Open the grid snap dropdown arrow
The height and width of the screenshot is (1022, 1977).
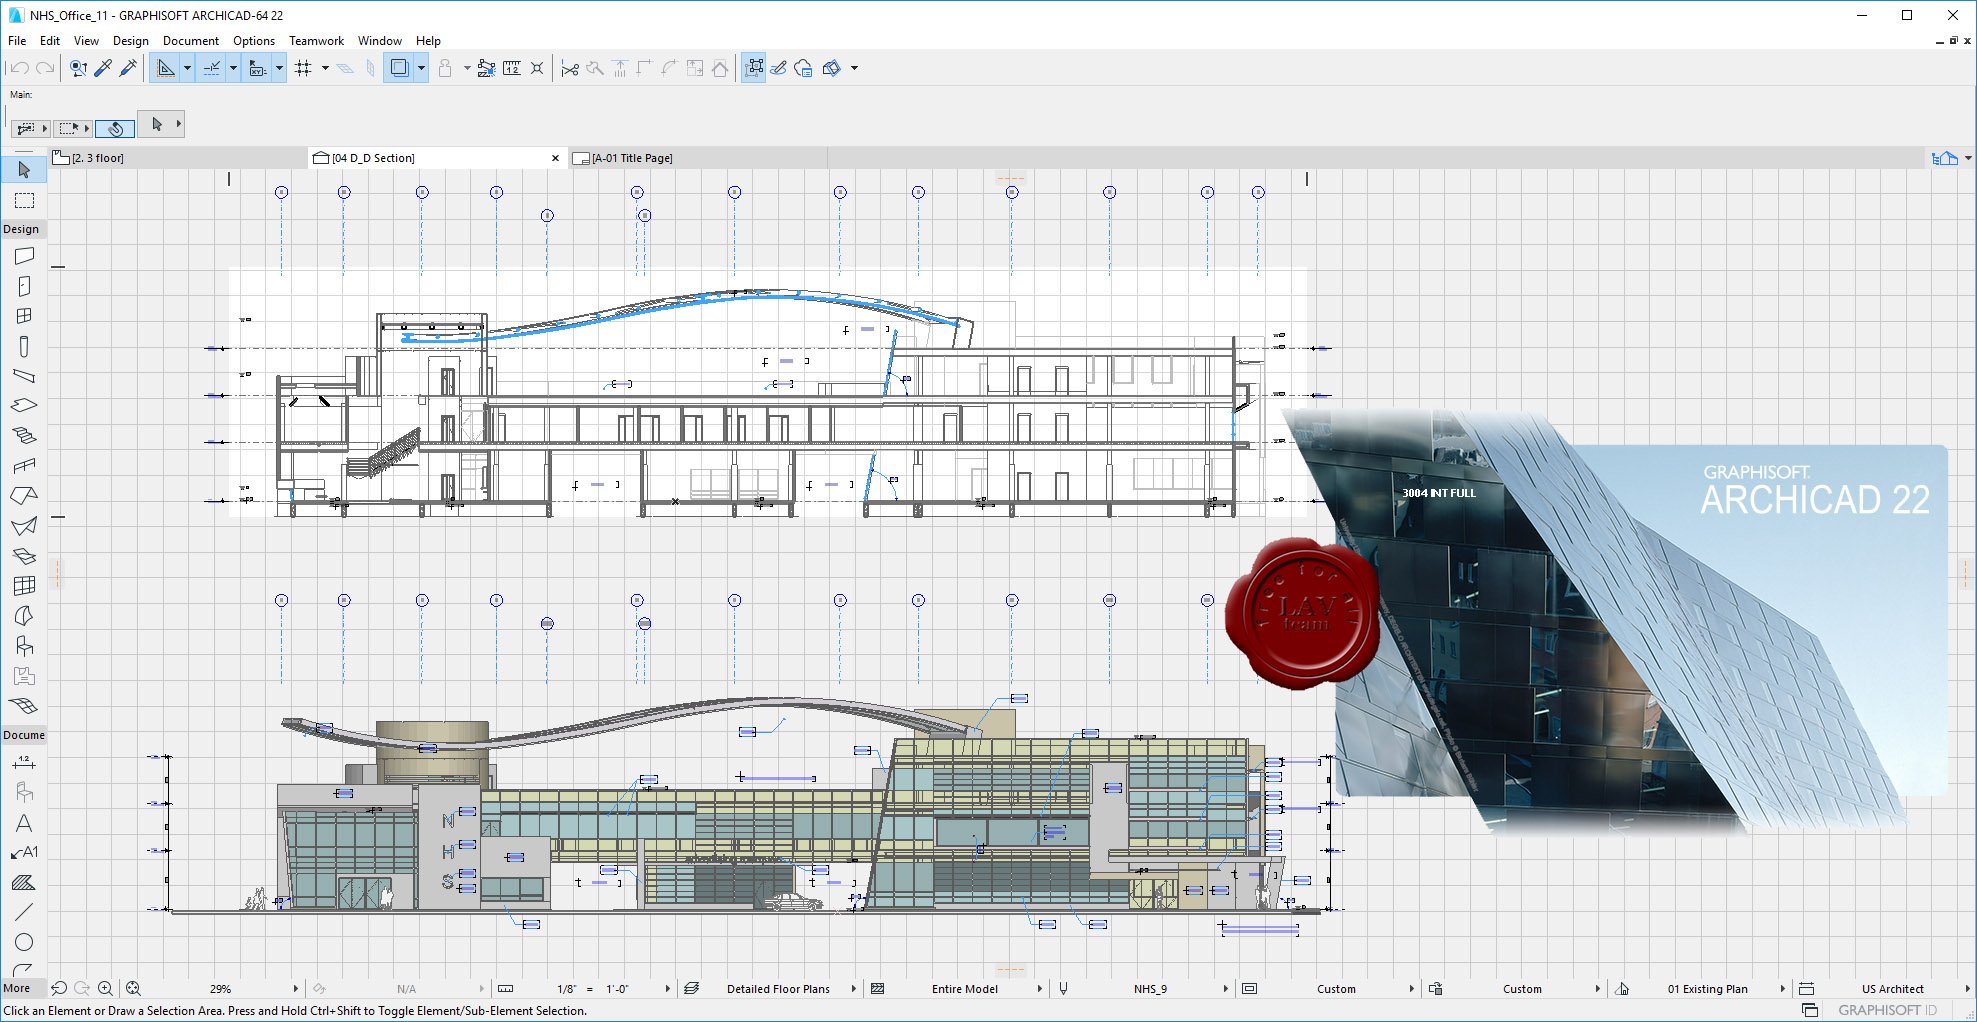tap(325, 68)
